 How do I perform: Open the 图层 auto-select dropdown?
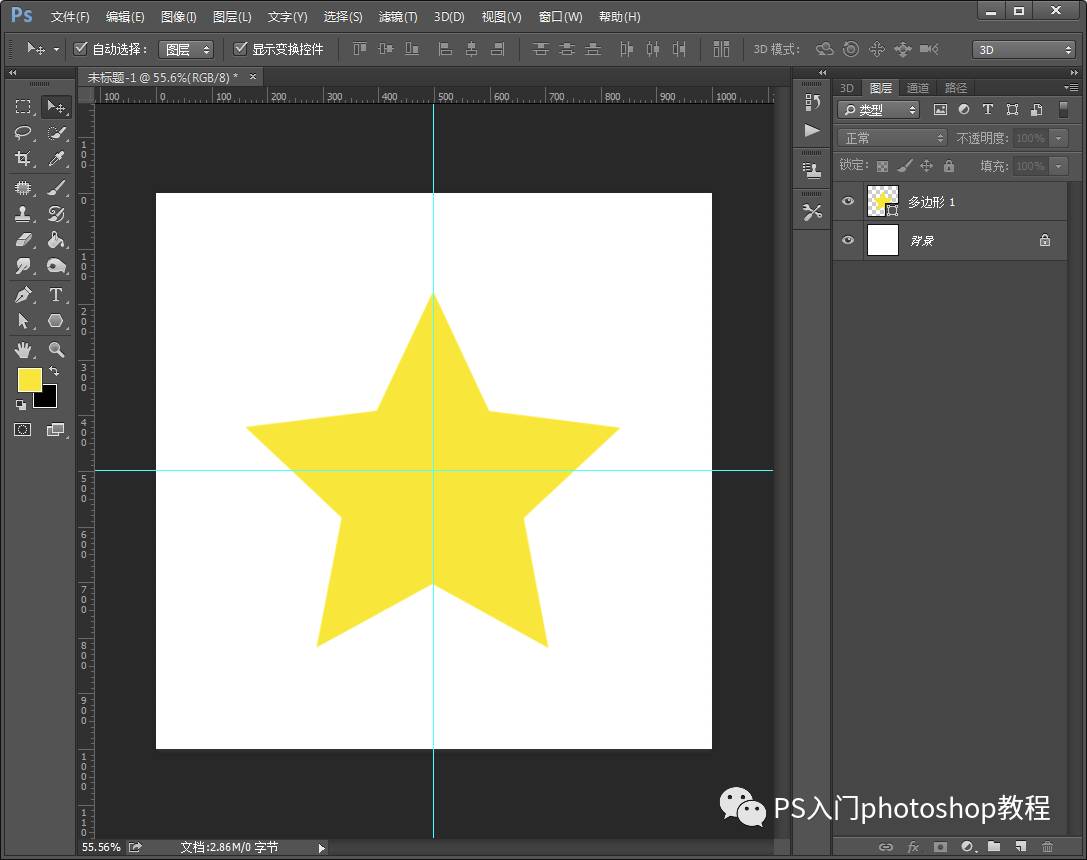click(x=186, y=49)
